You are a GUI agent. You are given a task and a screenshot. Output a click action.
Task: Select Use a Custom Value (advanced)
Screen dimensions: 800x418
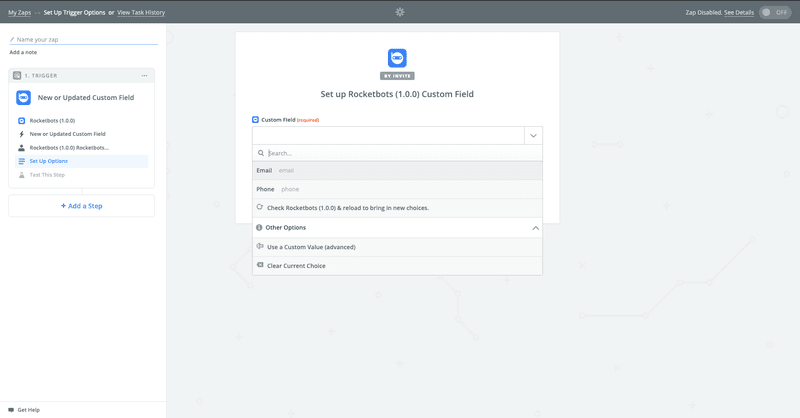397,247
